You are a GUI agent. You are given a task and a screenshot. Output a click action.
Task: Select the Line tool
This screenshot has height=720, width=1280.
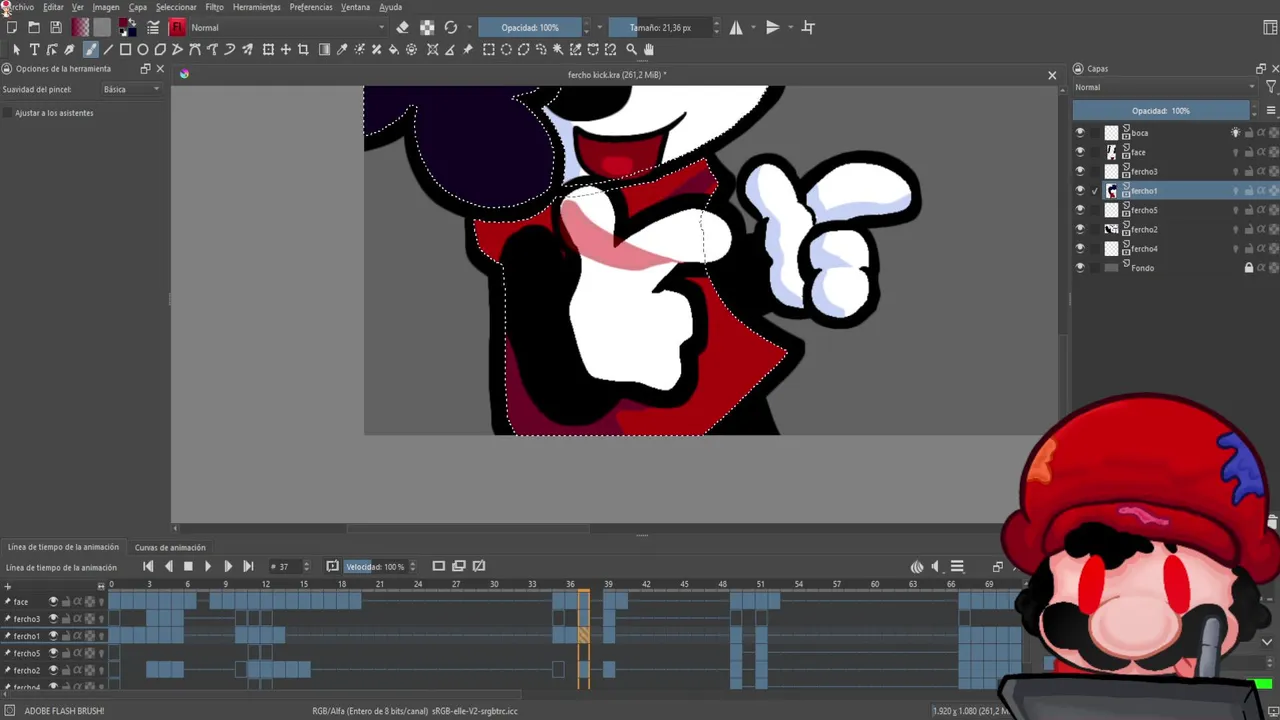click(x=108, y=49)
